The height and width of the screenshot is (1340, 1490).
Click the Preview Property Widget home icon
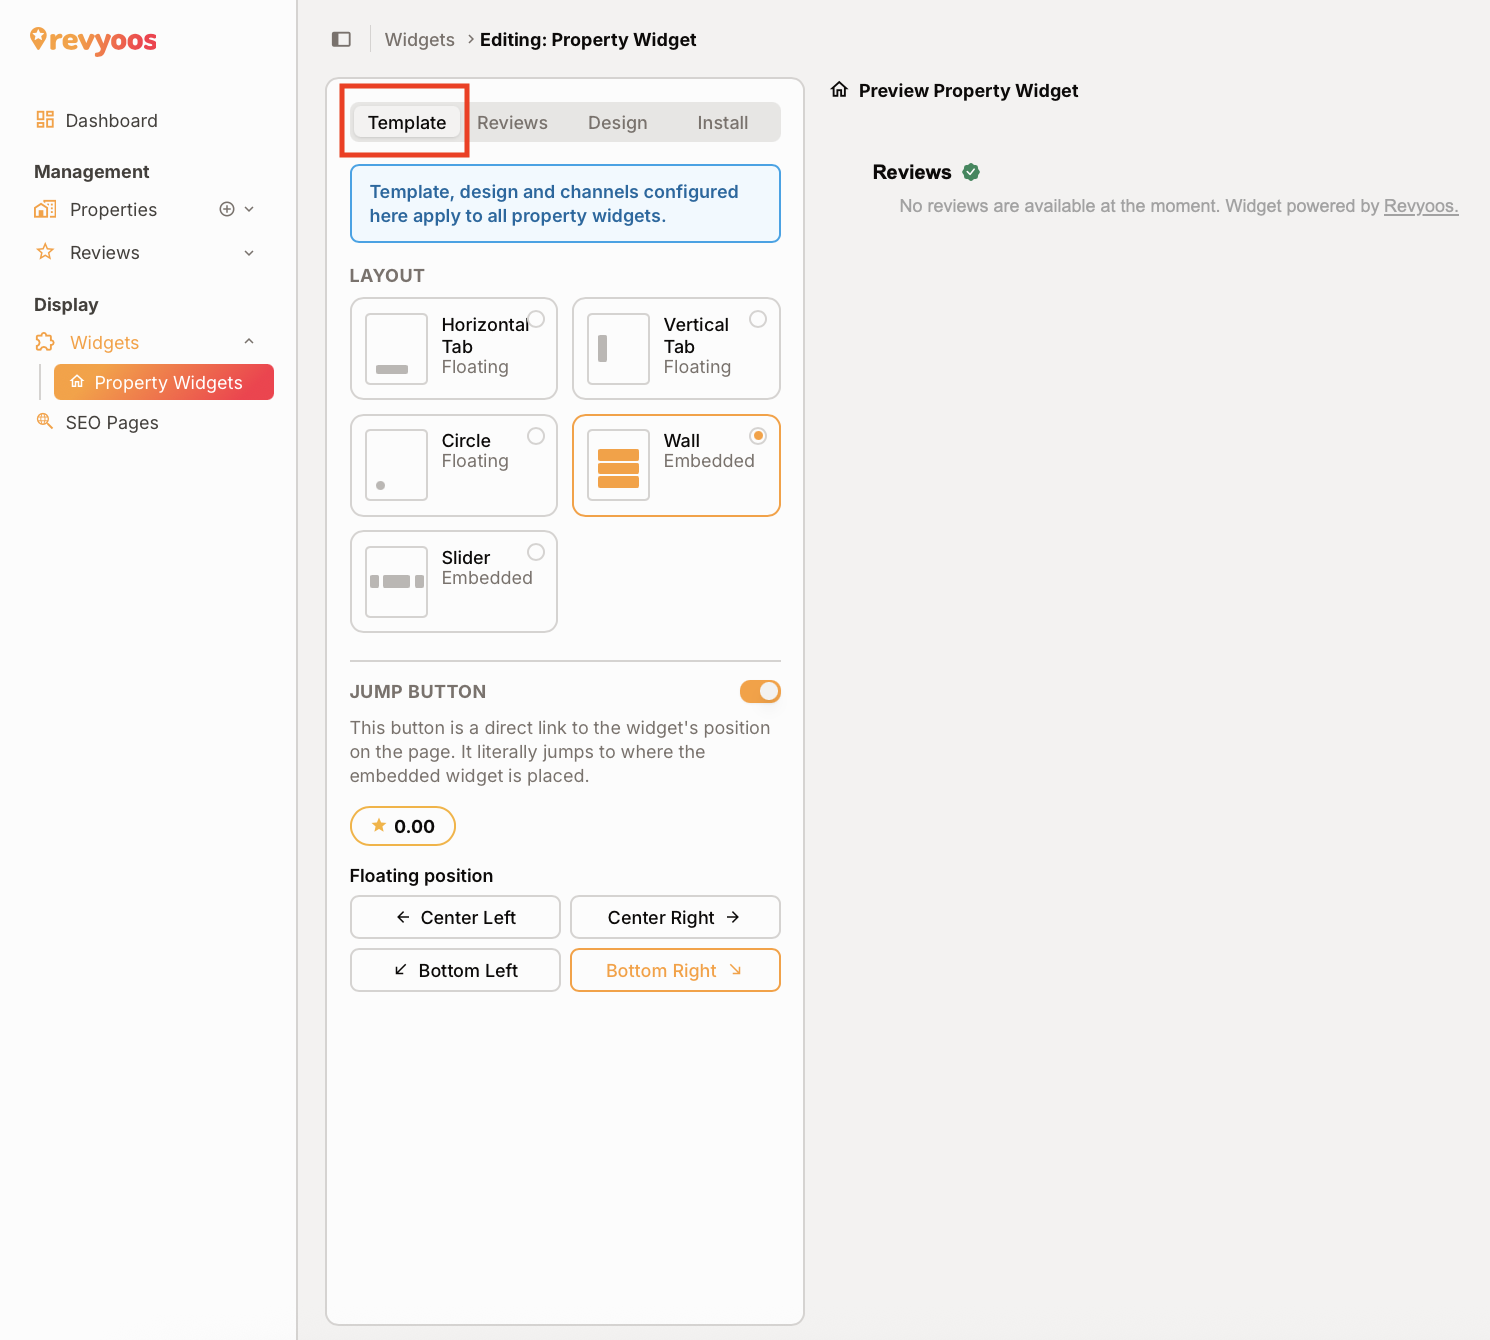[839, 90]
